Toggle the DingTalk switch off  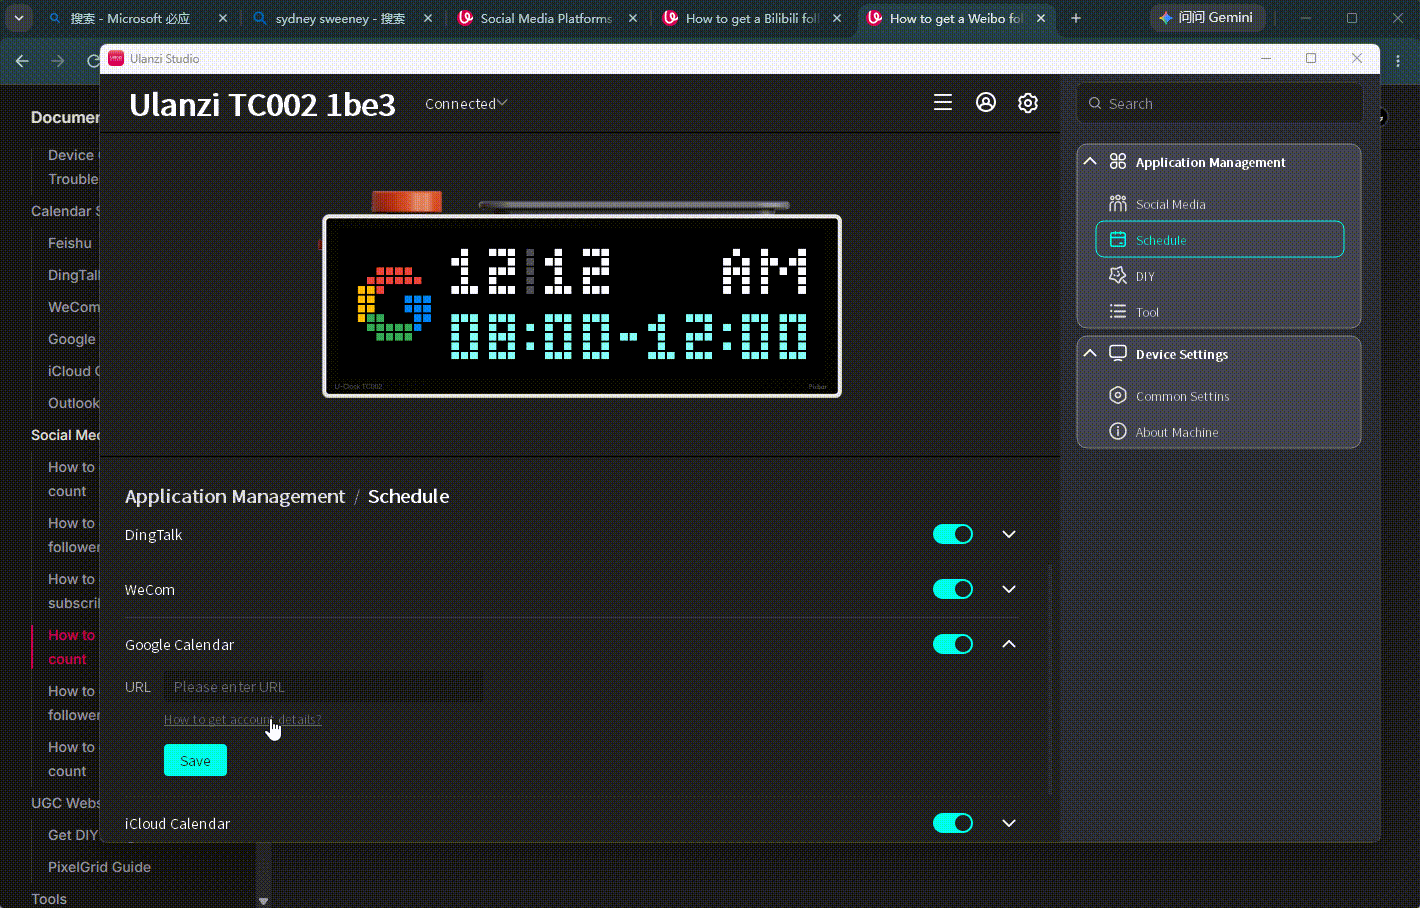point(953,534)
